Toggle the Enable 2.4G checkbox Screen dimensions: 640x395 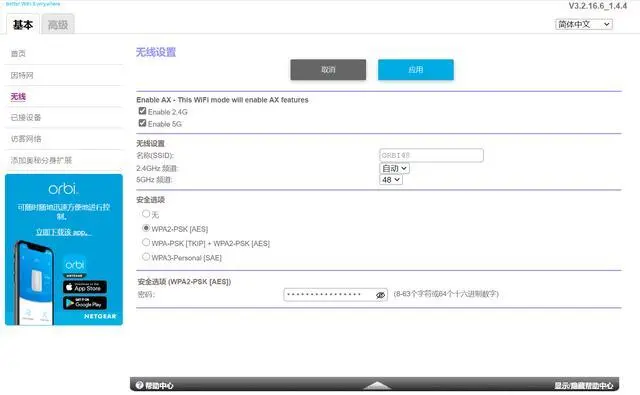[142, 111]
